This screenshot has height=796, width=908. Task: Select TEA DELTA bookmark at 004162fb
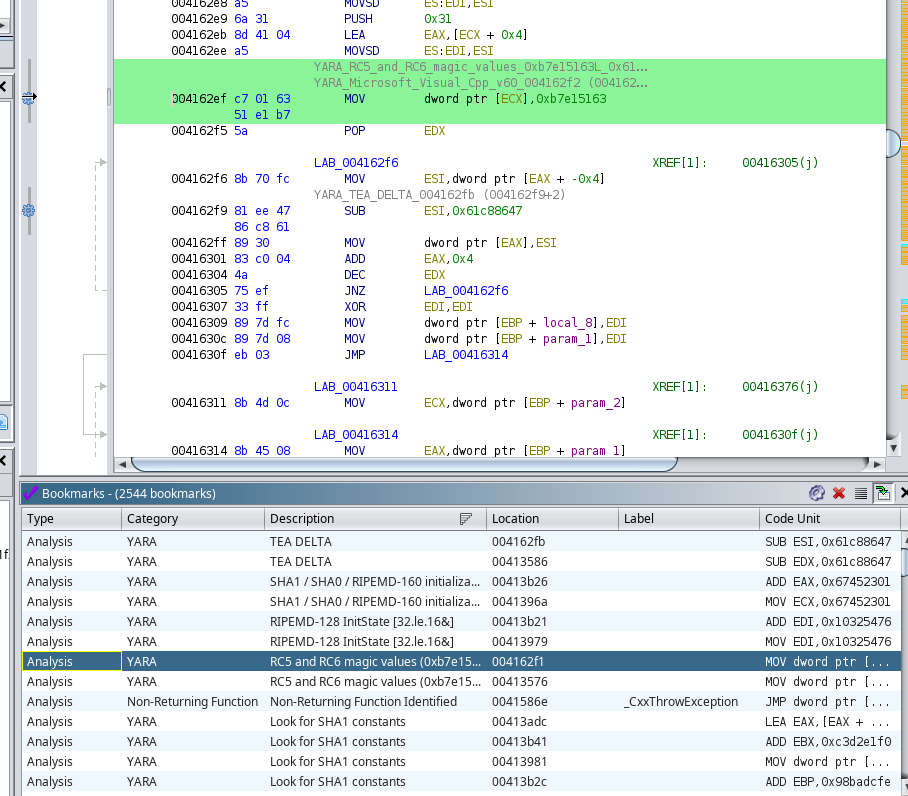(x=461, y=542)
